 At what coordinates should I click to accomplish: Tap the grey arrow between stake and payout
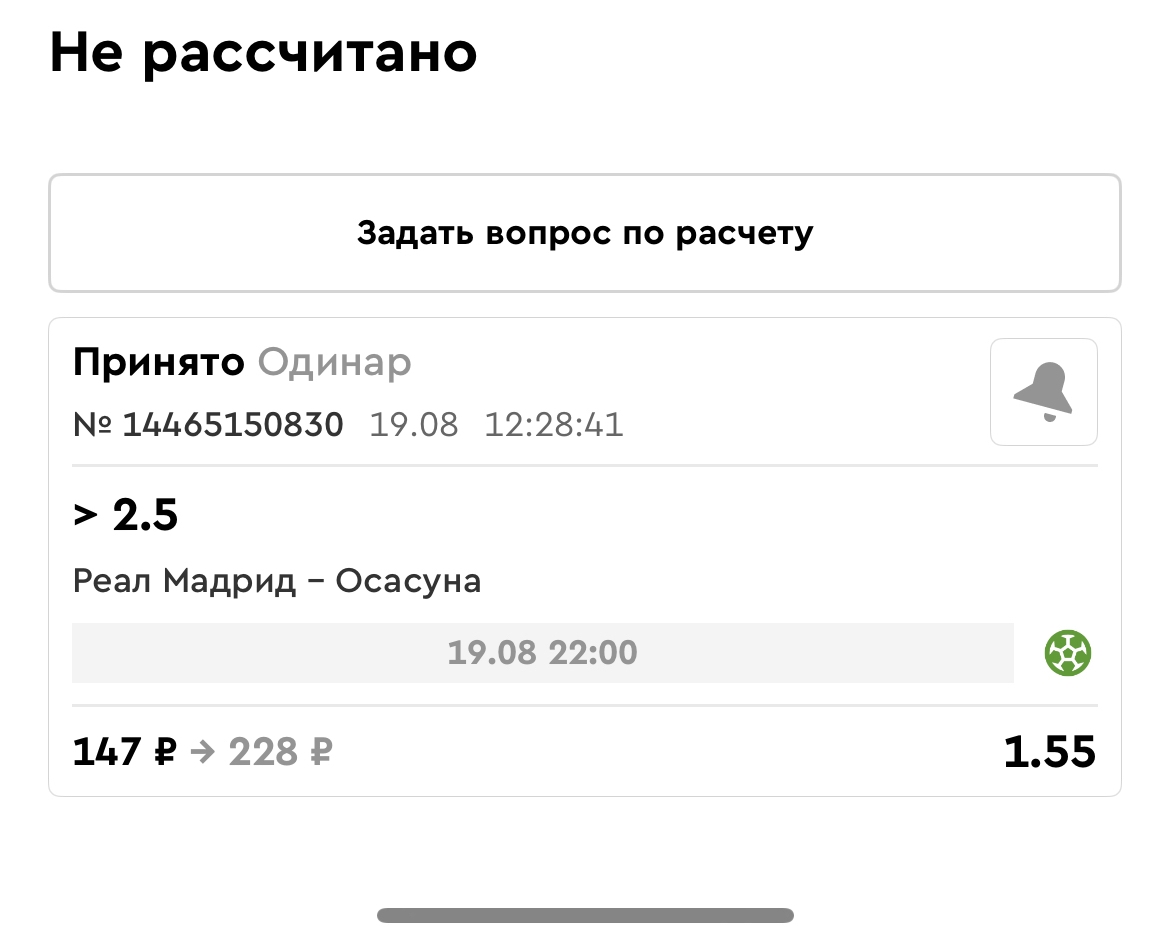coord(202,752)
